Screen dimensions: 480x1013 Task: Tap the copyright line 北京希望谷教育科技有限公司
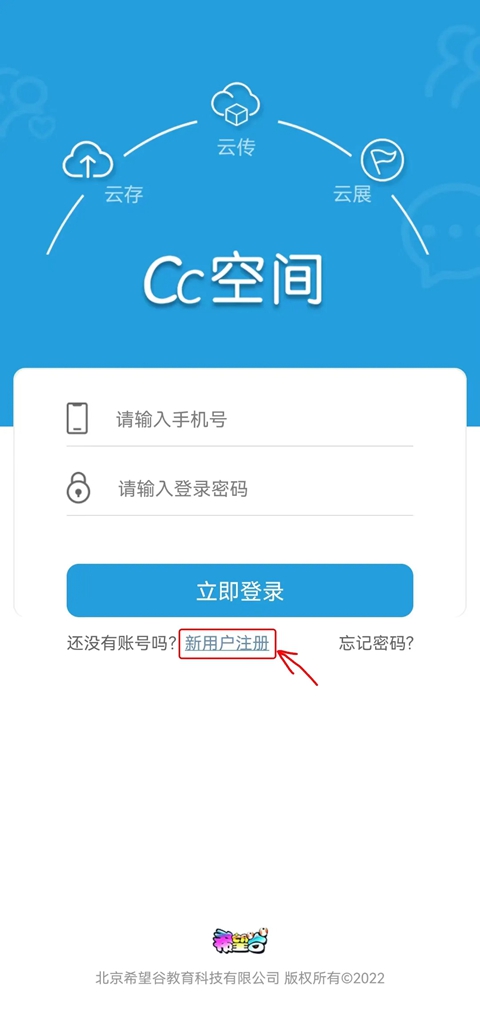(x=187, y=978)
